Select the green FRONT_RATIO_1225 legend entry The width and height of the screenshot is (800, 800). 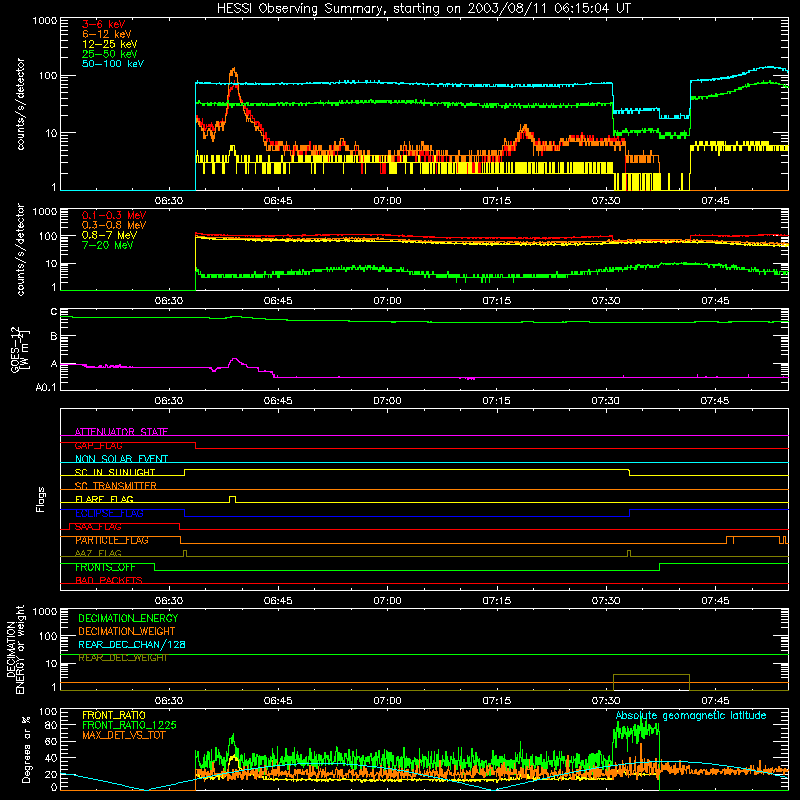(129, 725)
